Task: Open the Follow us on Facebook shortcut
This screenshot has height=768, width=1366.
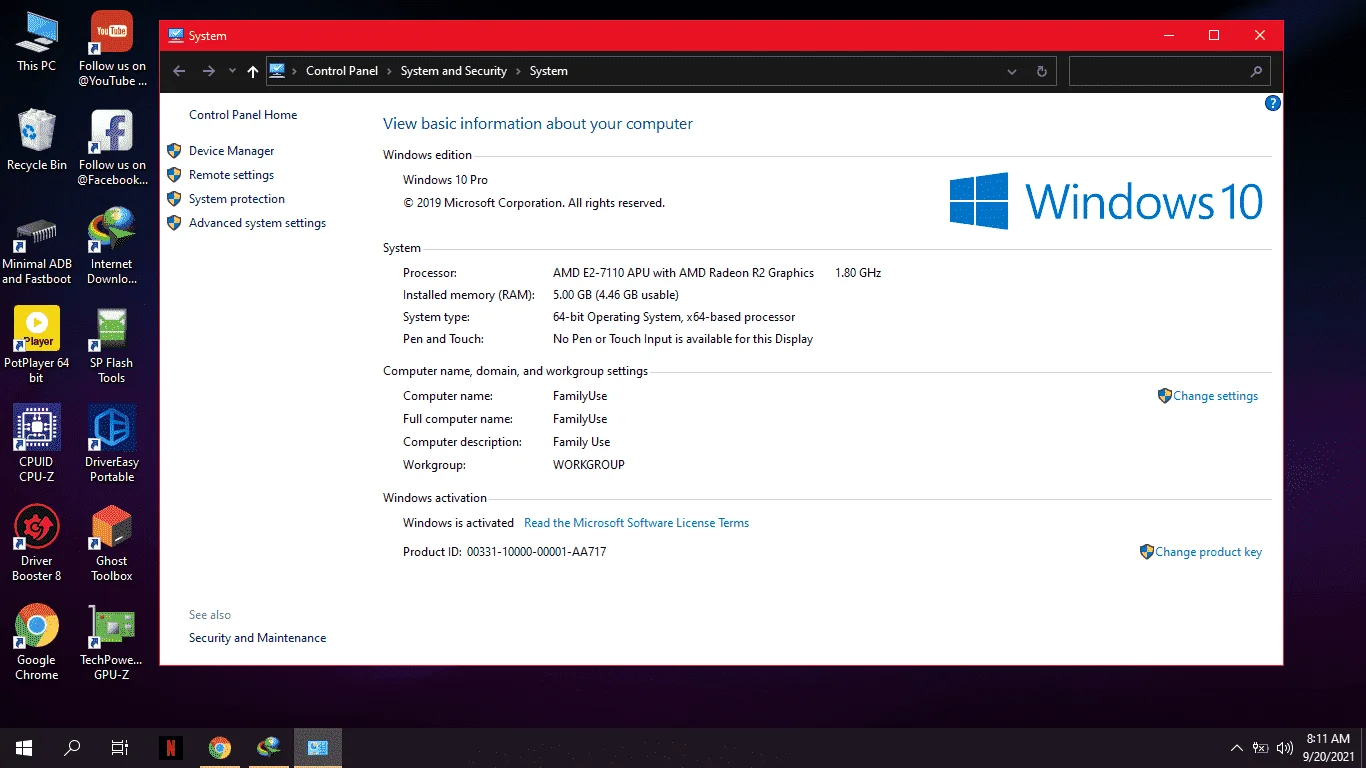Action: [112, 148]
